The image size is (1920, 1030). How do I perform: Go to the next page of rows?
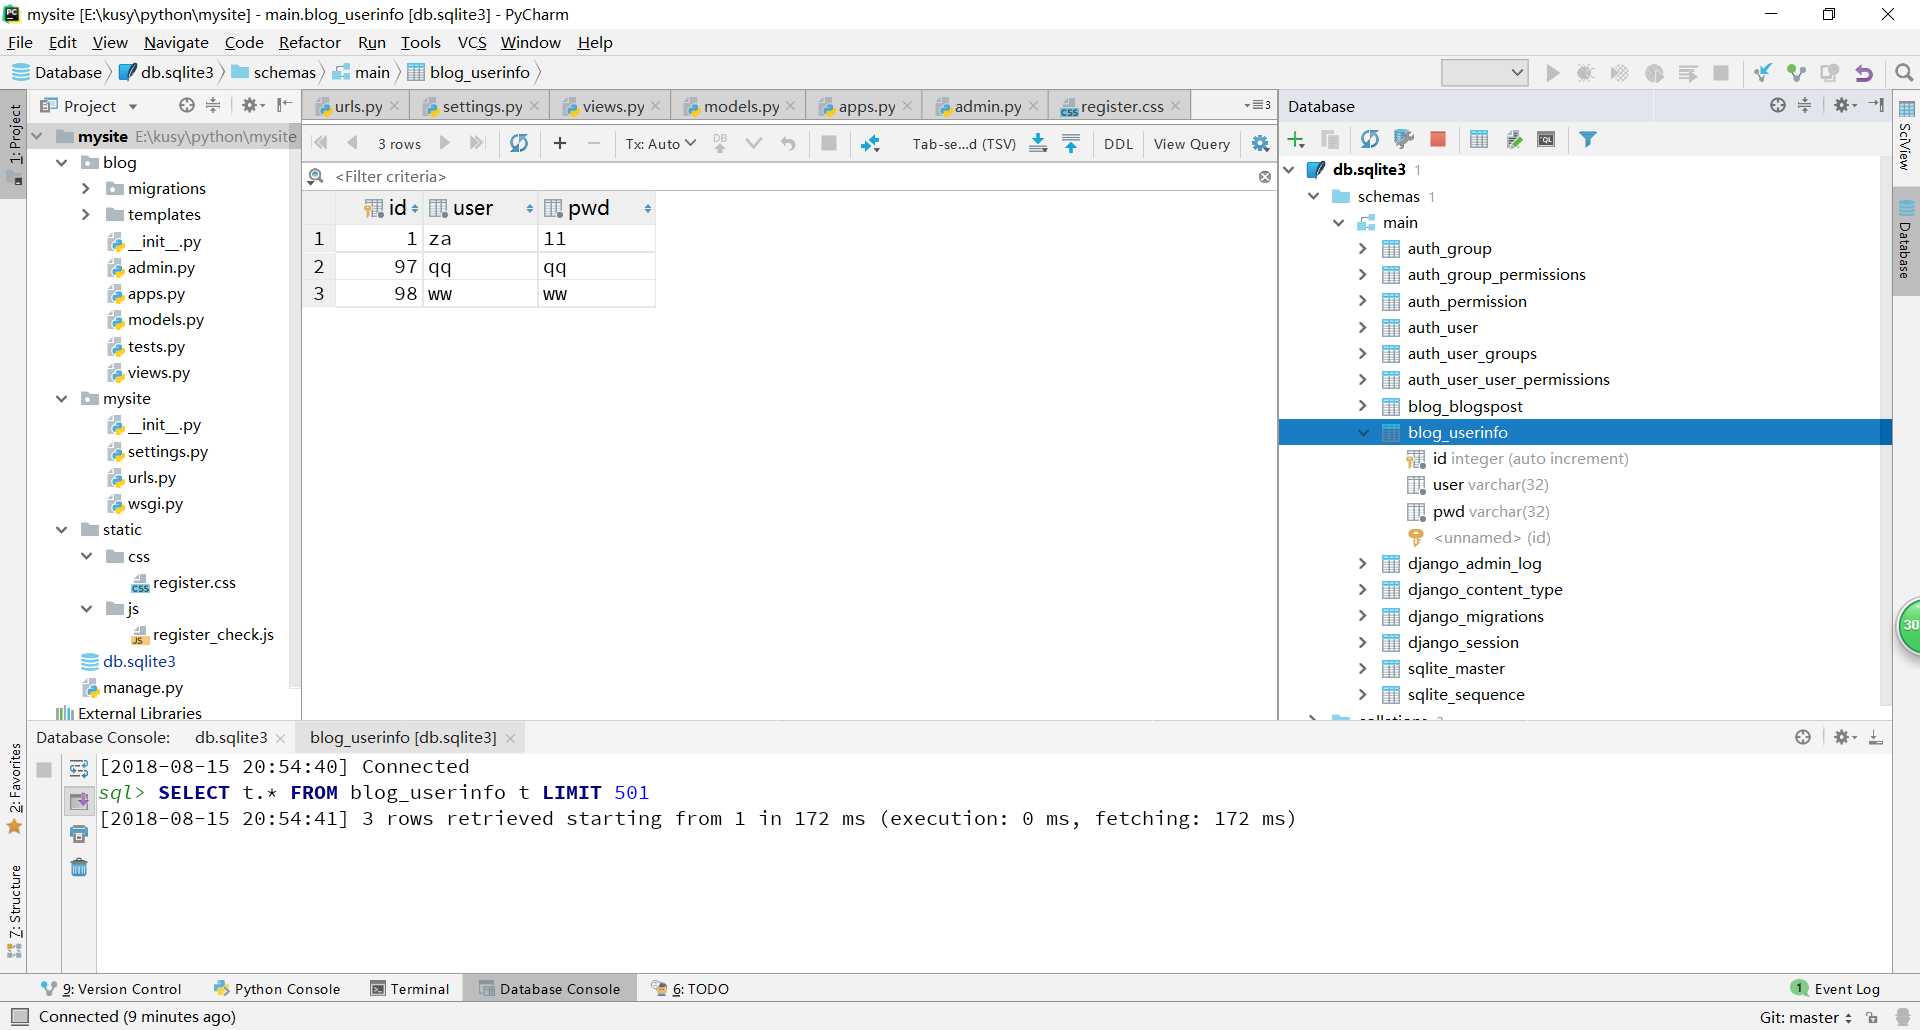pos(445,143)
